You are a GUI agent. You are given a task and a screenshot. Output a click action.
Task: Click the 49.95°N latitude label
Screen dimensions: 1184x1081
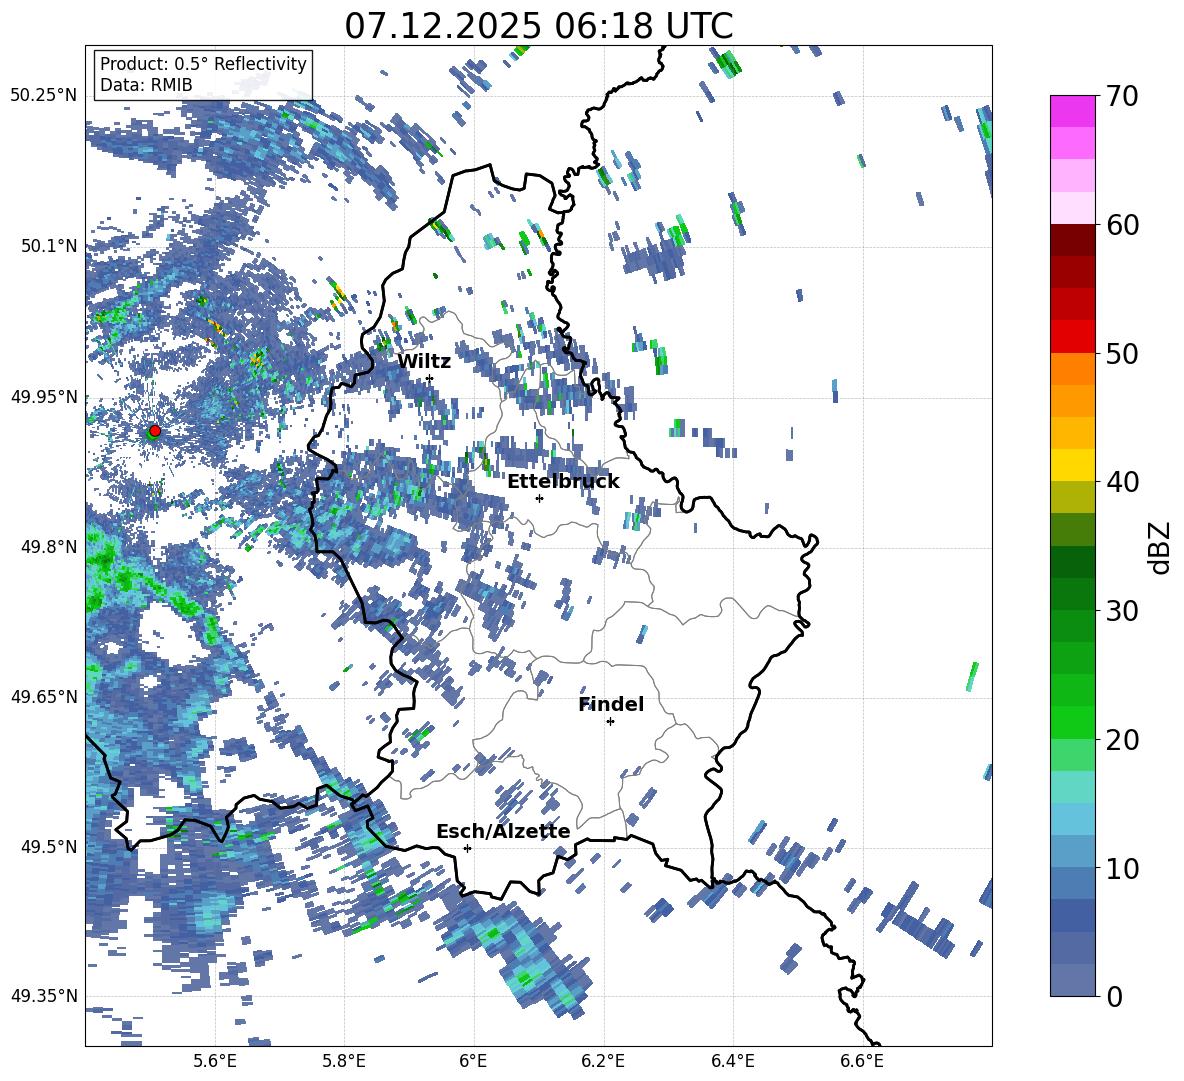tap(44, 396)
